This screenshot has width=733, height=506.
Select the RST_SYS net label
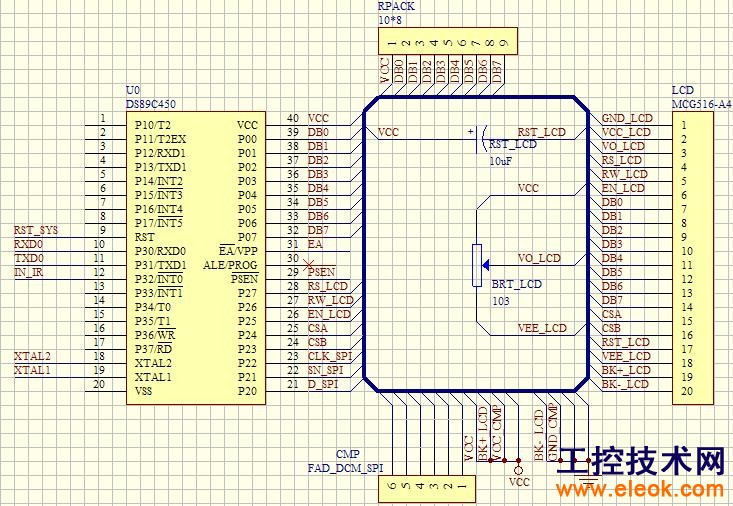point(36,230)
